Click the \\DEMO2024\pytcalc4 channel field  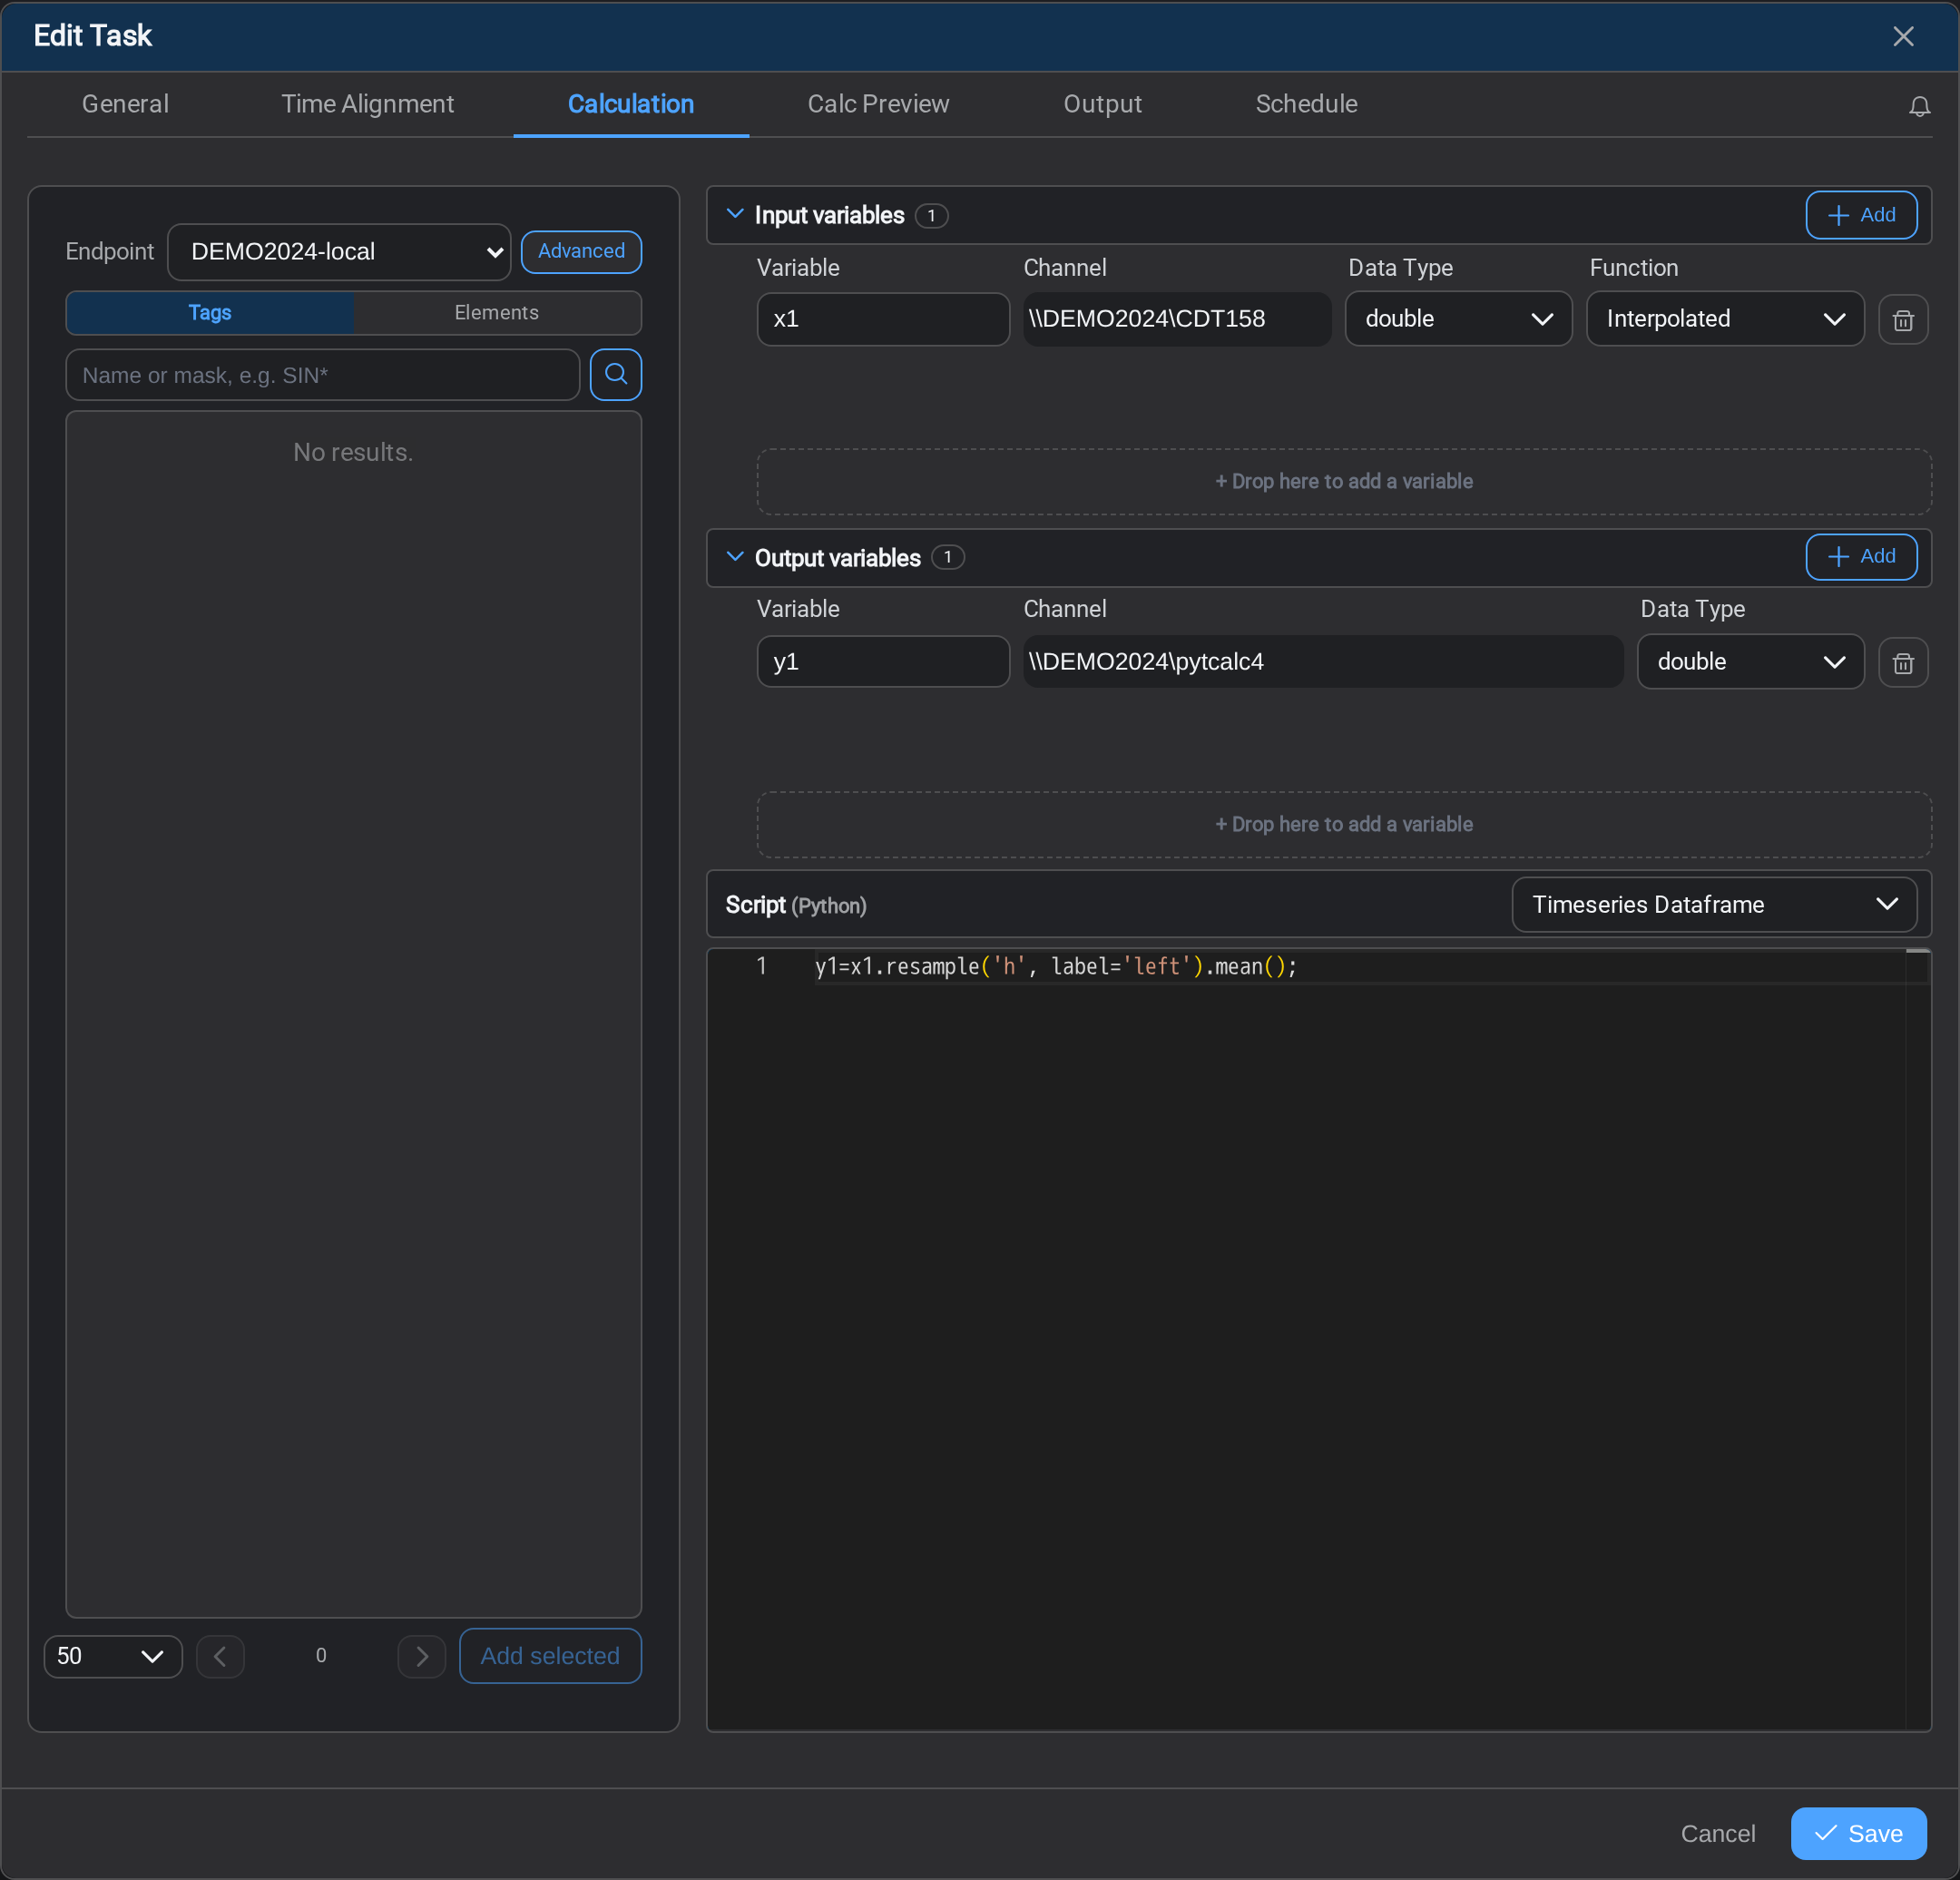1323,662
